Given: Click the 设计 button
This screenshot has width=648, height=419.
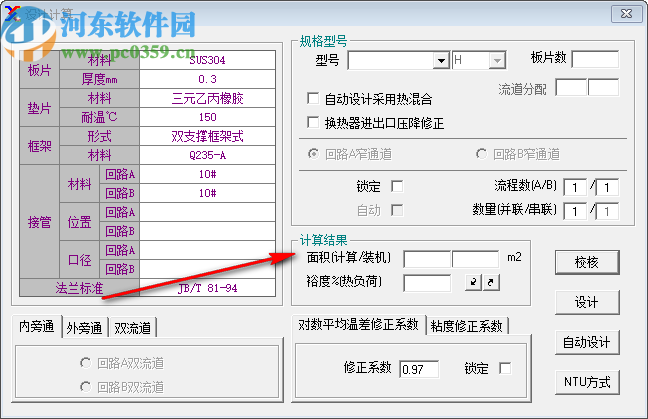Looking at the screenshot, I should tap(587, 302).
